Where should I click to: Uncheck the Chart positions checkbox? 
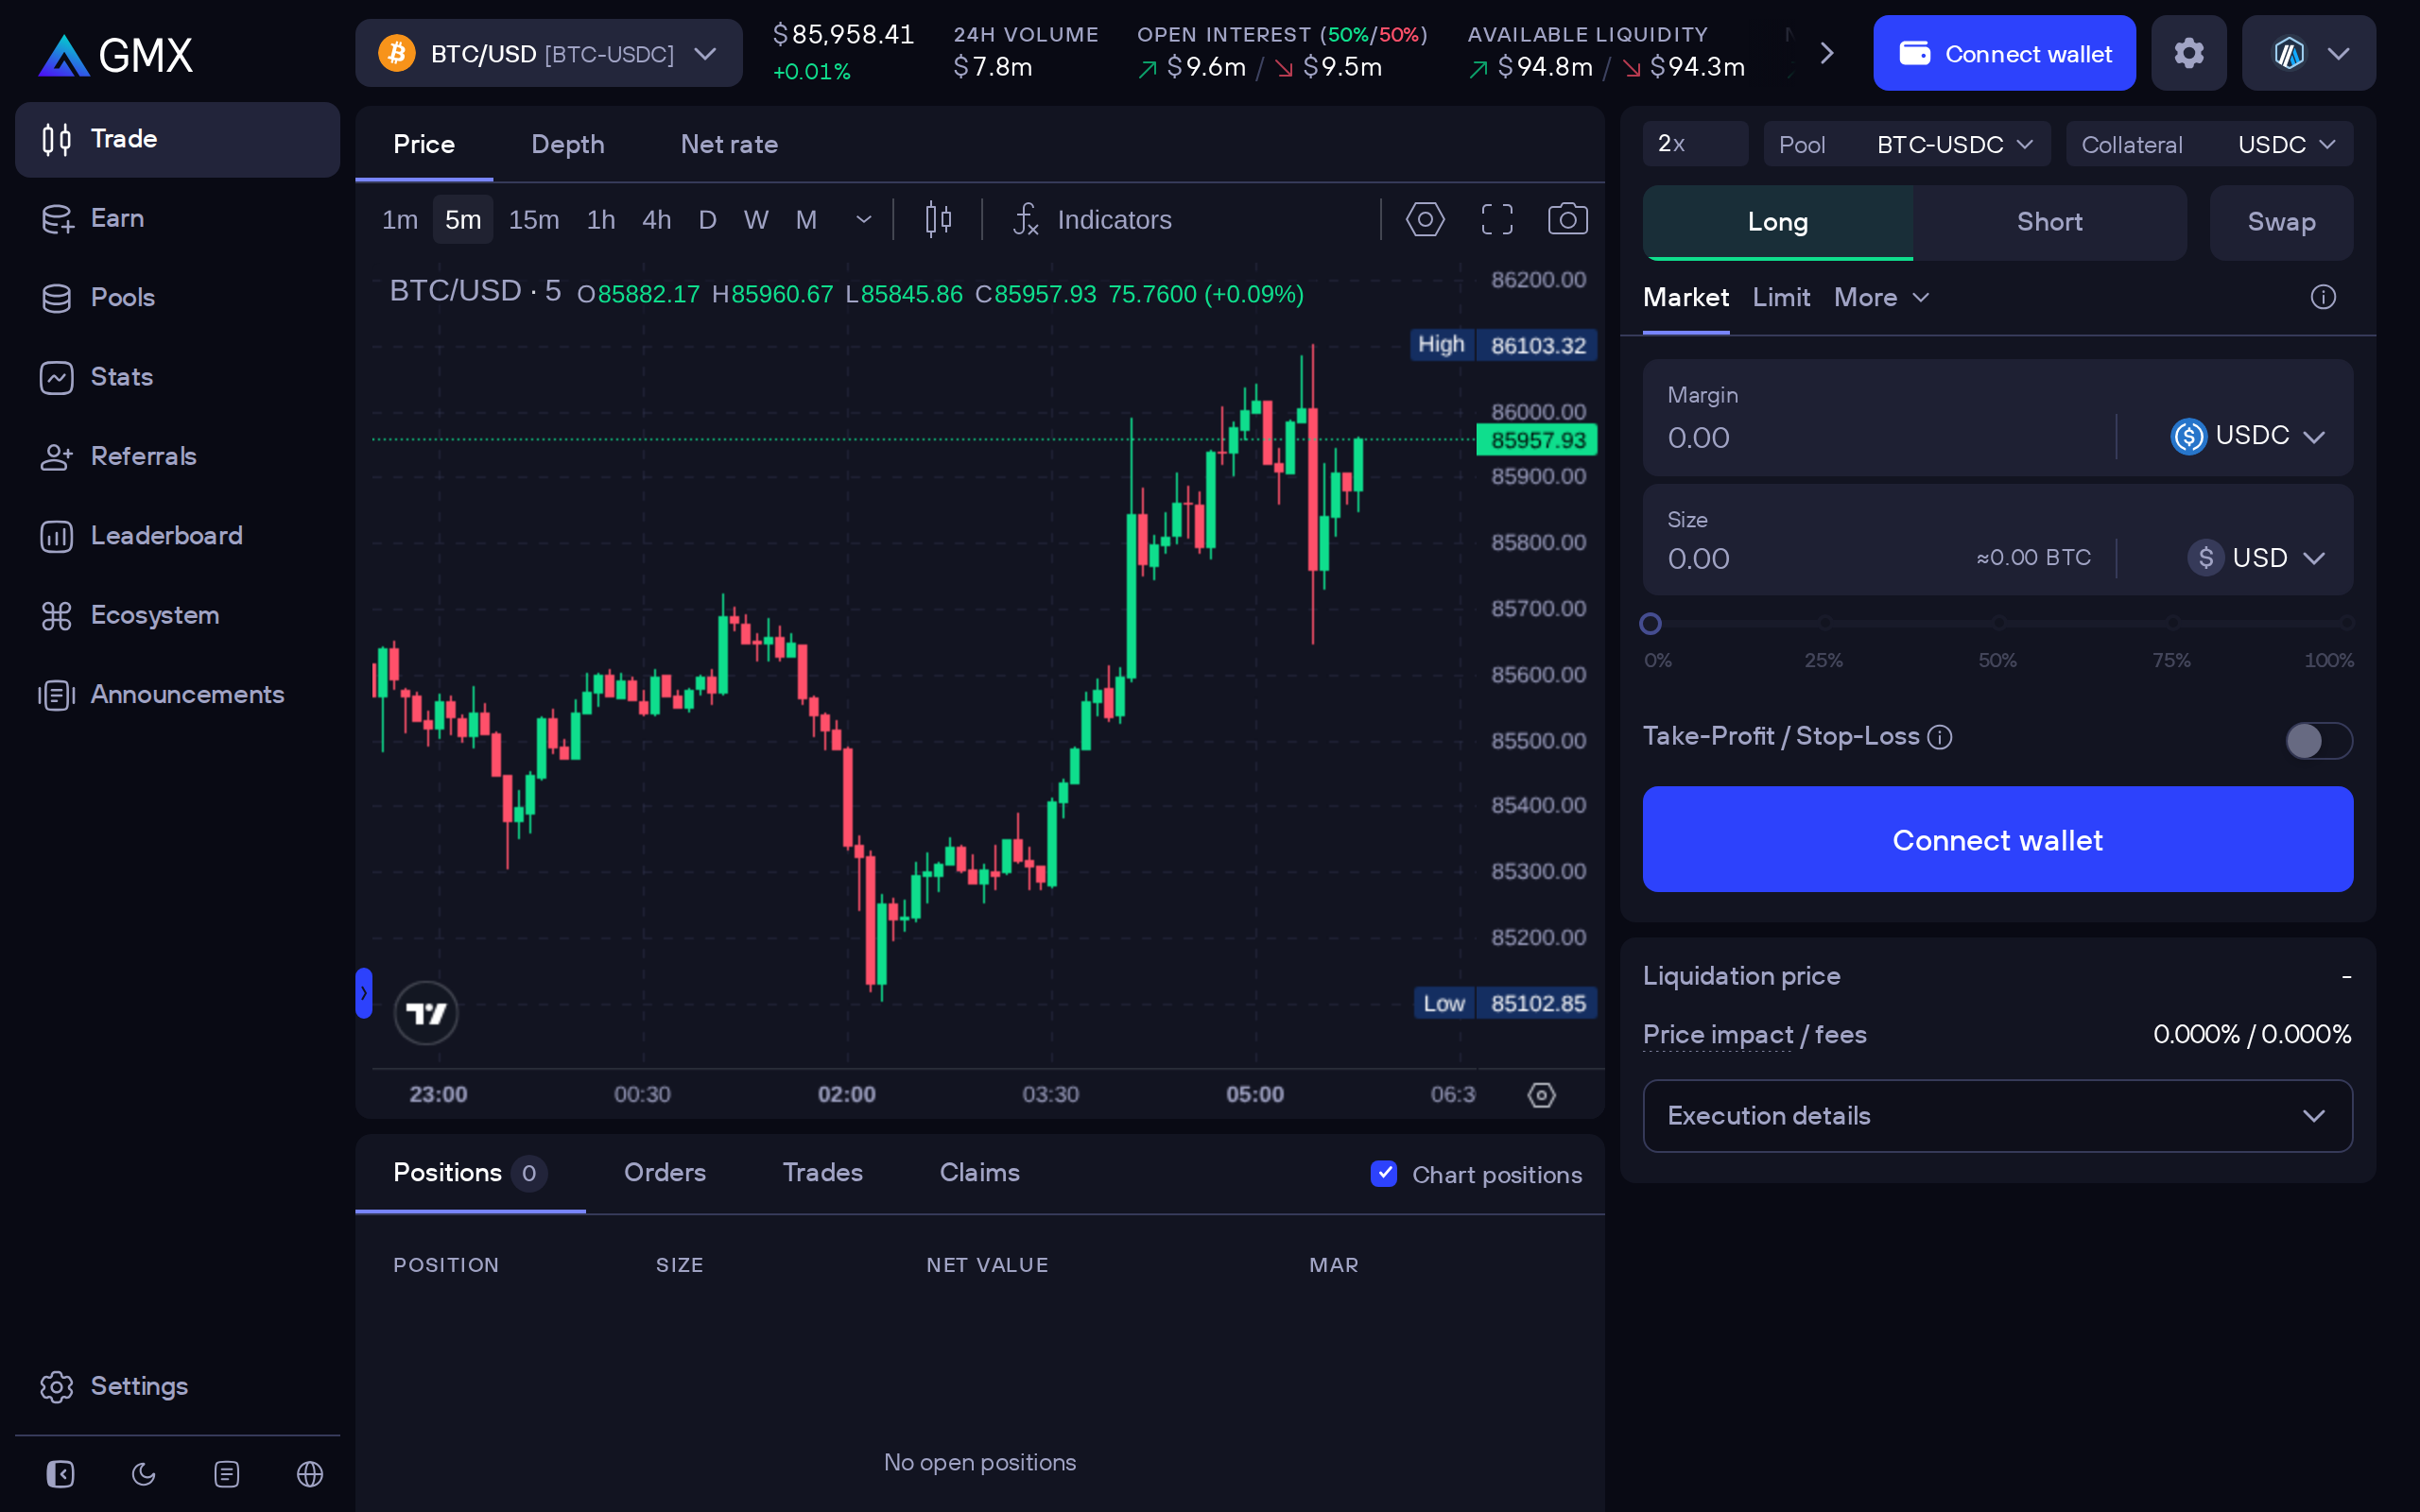click(x=1384, y=1173)
